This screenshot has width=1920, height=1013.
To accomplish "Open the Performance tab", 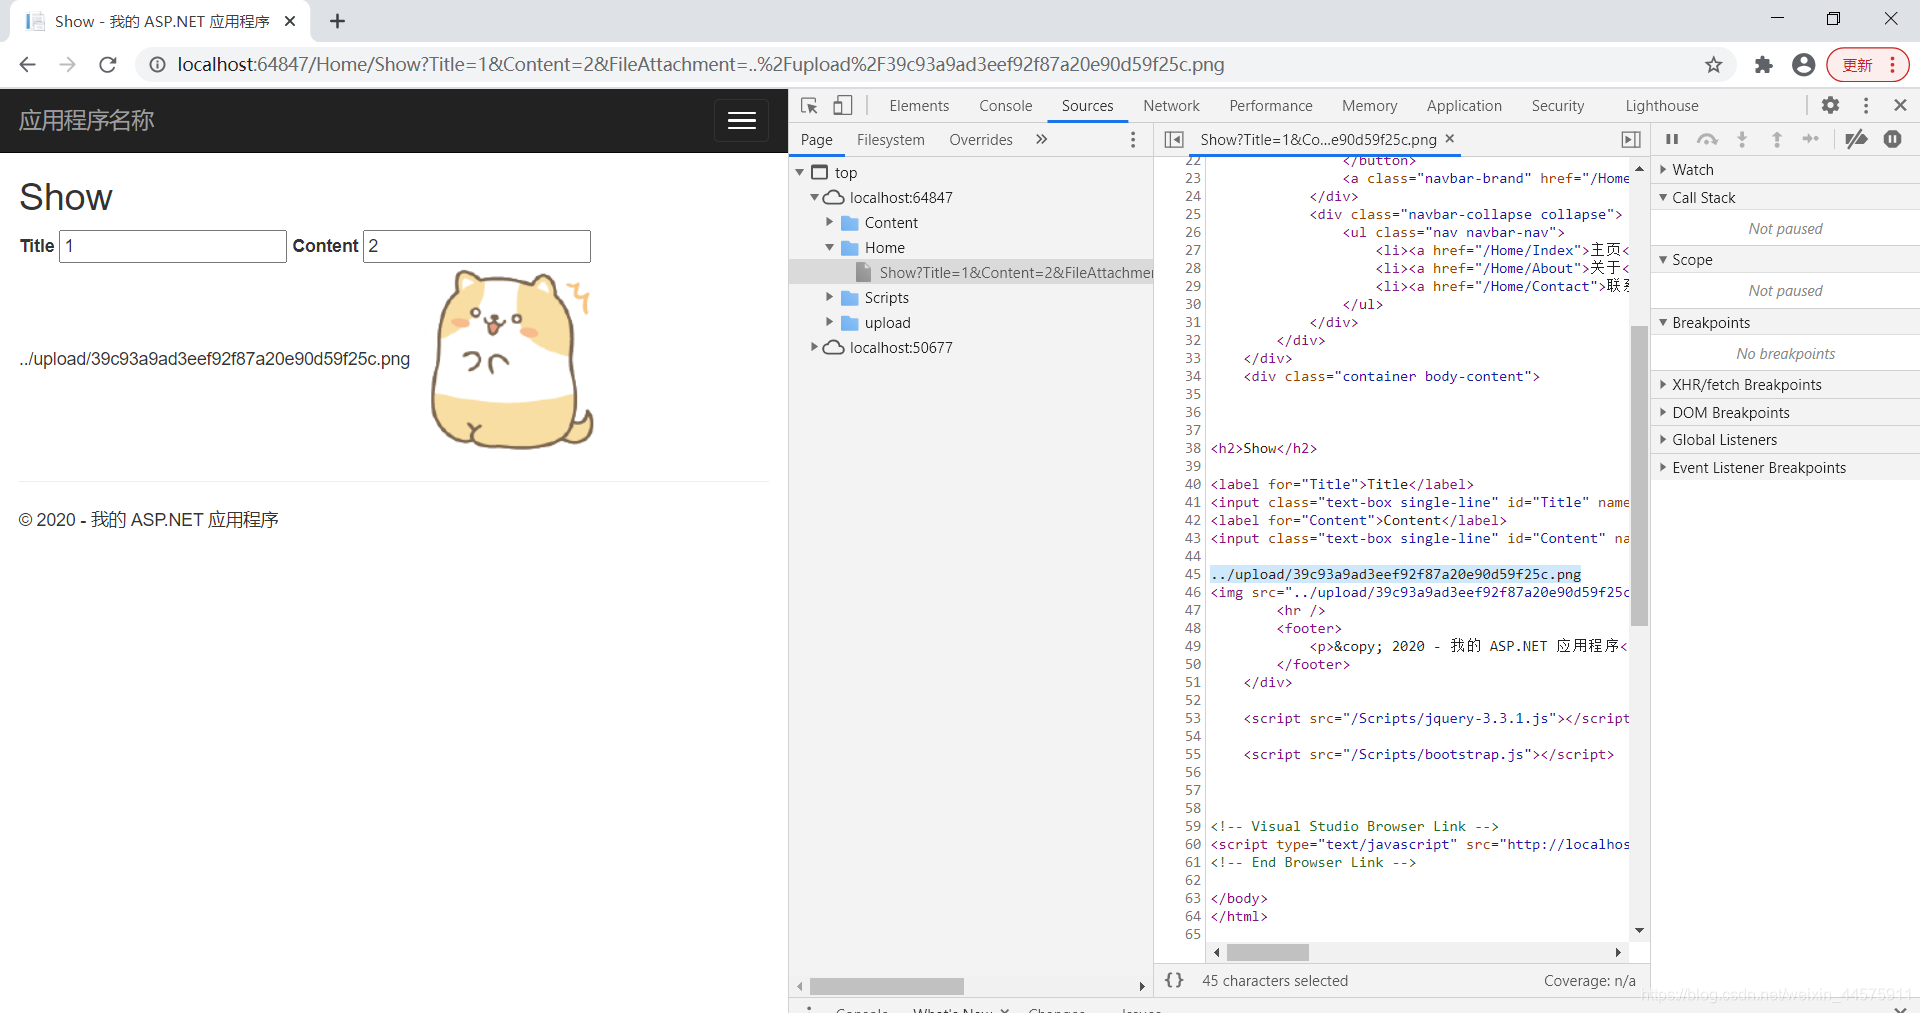I will pos(1270,106).
